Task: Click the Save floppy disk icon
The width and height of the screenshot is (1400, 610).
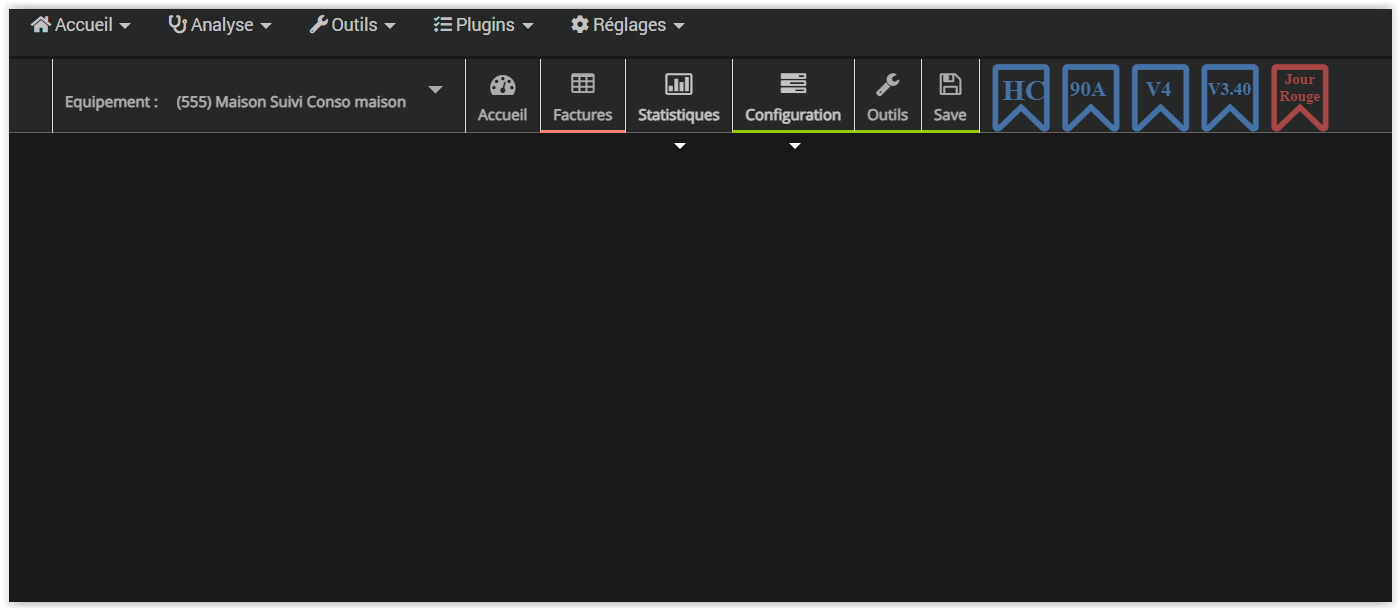Action: click(950, 84)
